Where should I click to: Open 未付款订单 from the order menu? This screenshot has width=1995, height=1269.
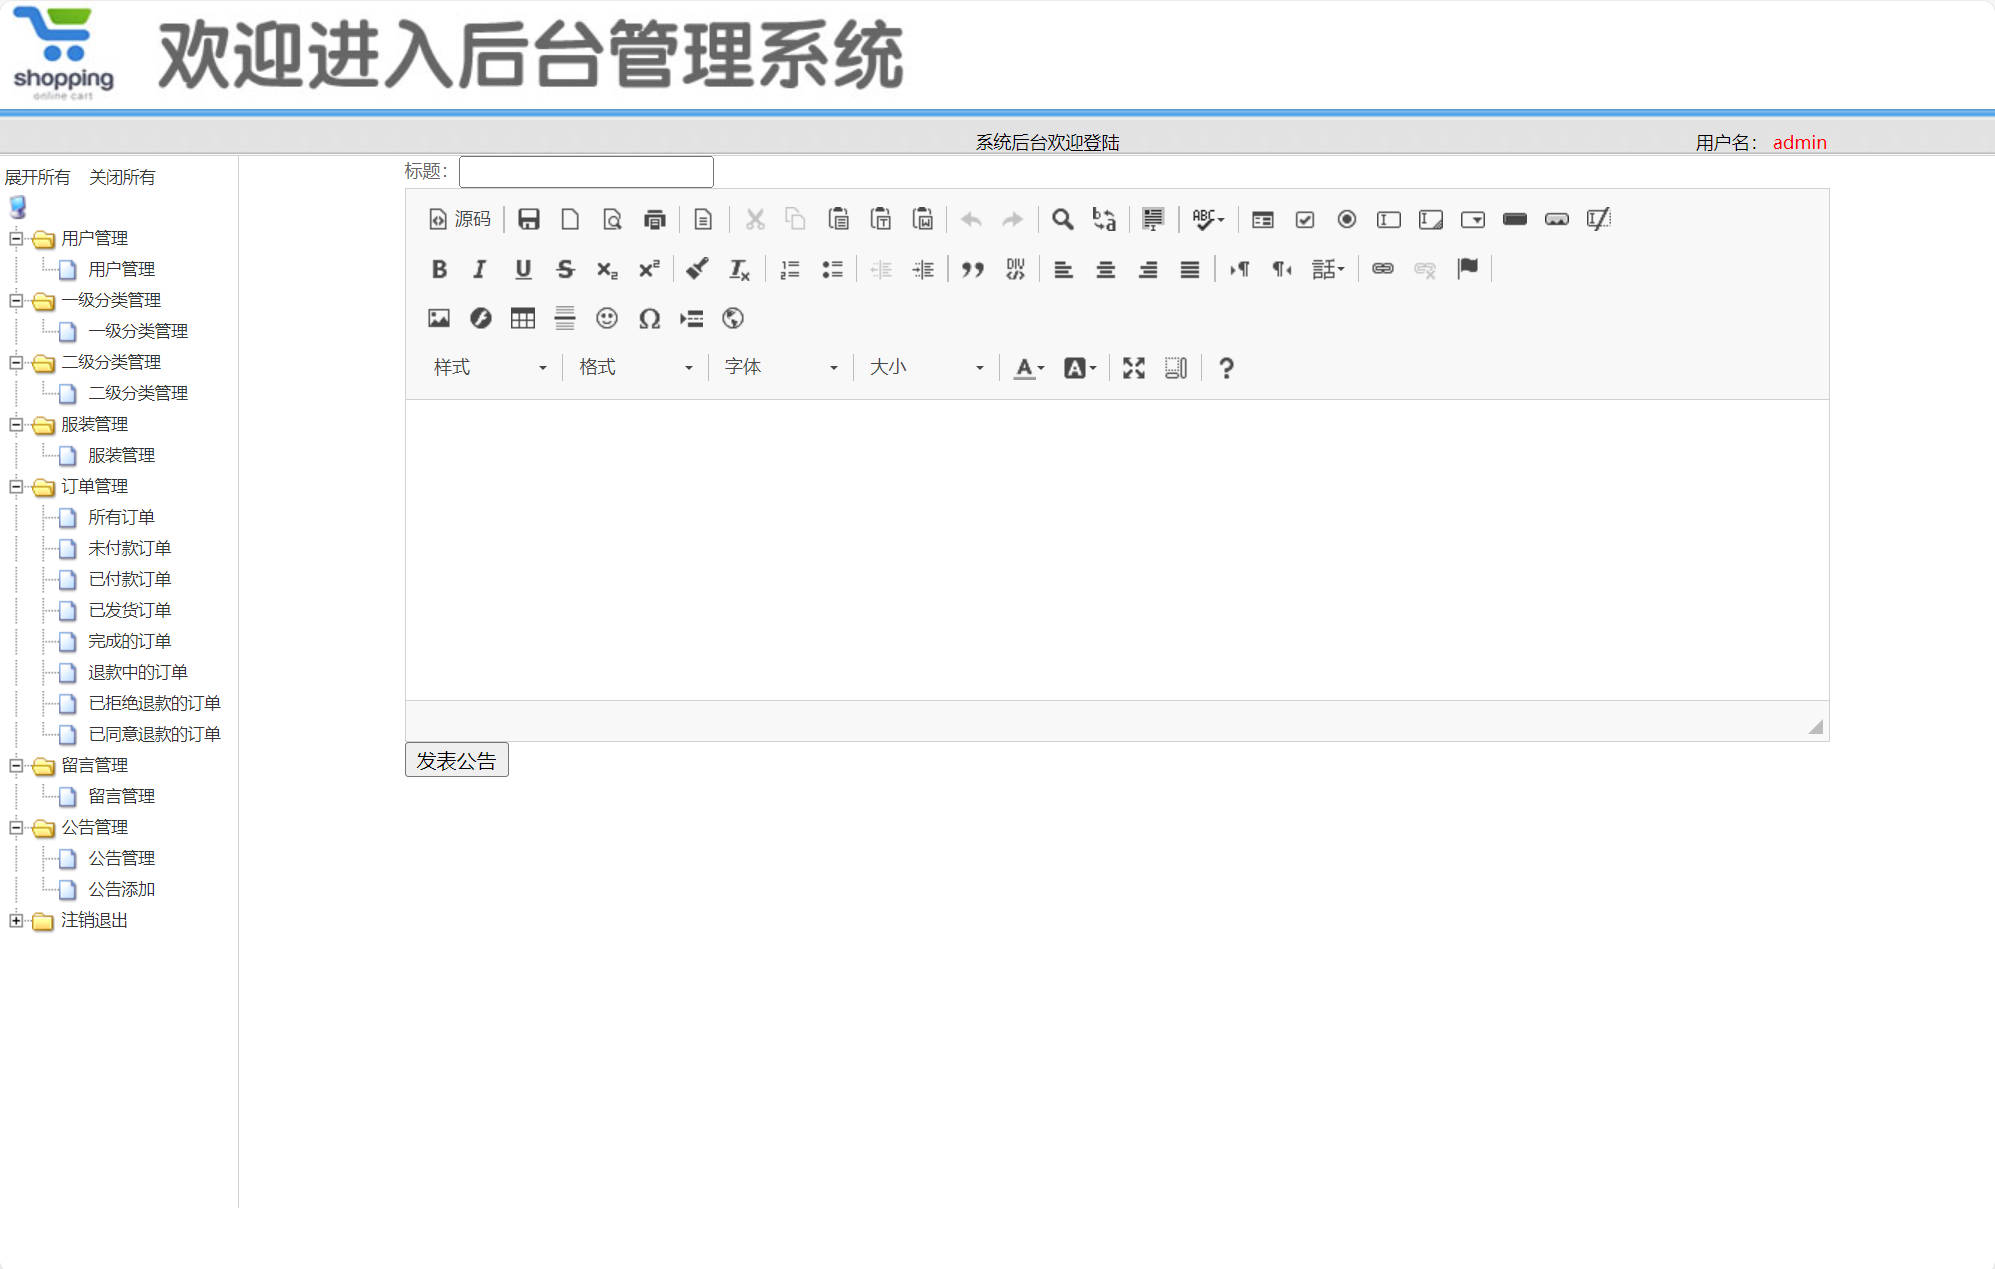(x=129, y=548)
